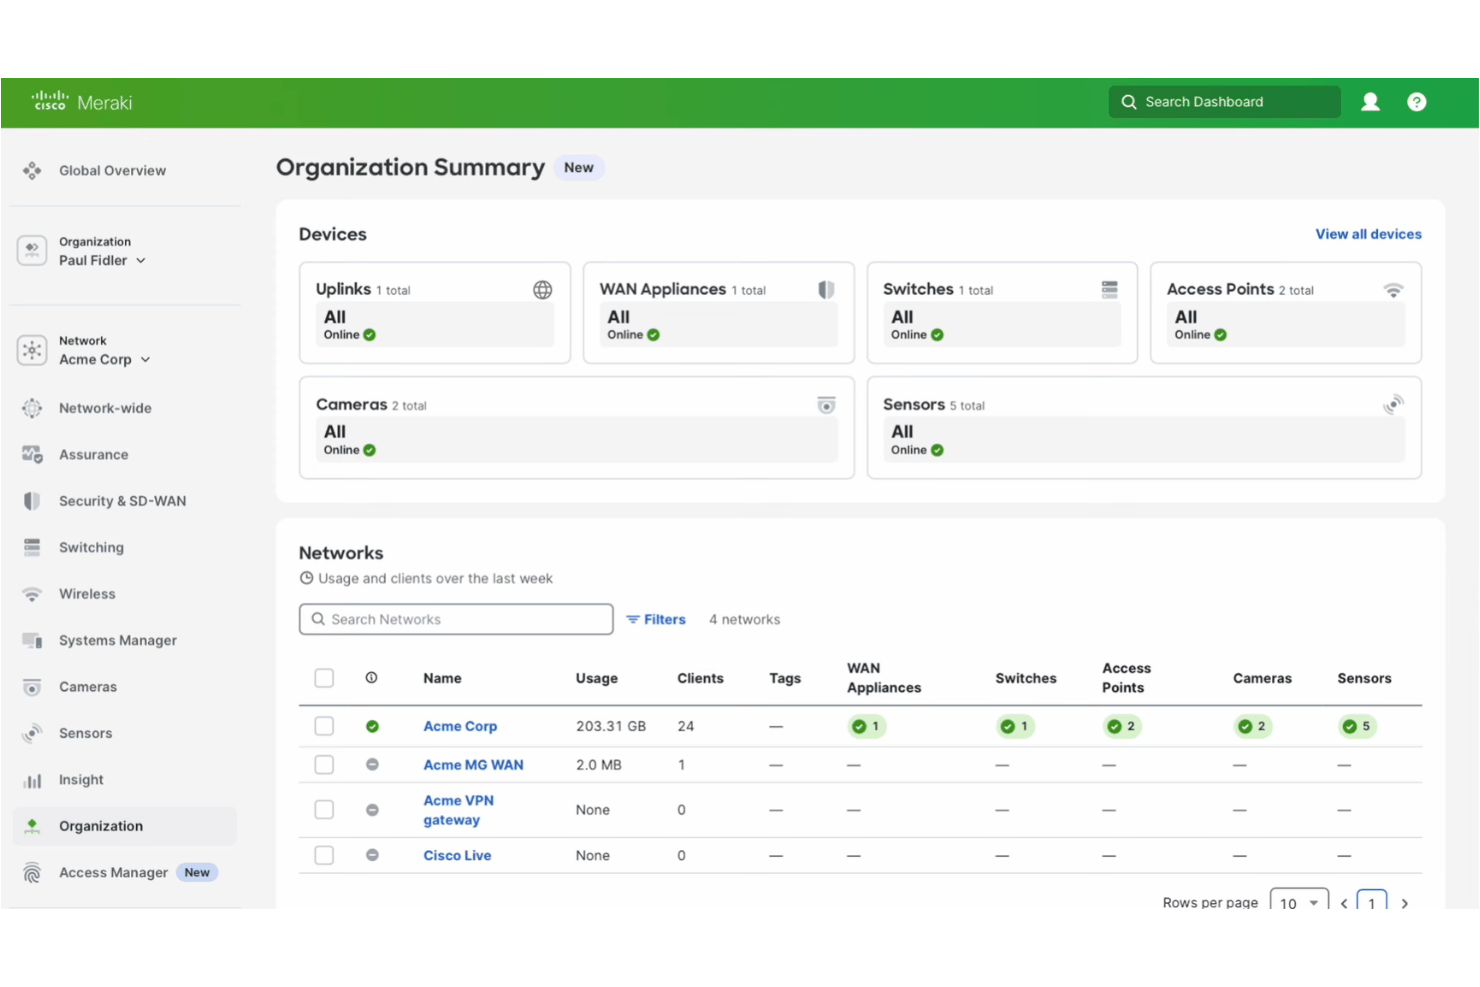Click the New badge beside Organization Summary
Image resolution: width=1480 pixels, height=987 pixels.
pos(579,168)
